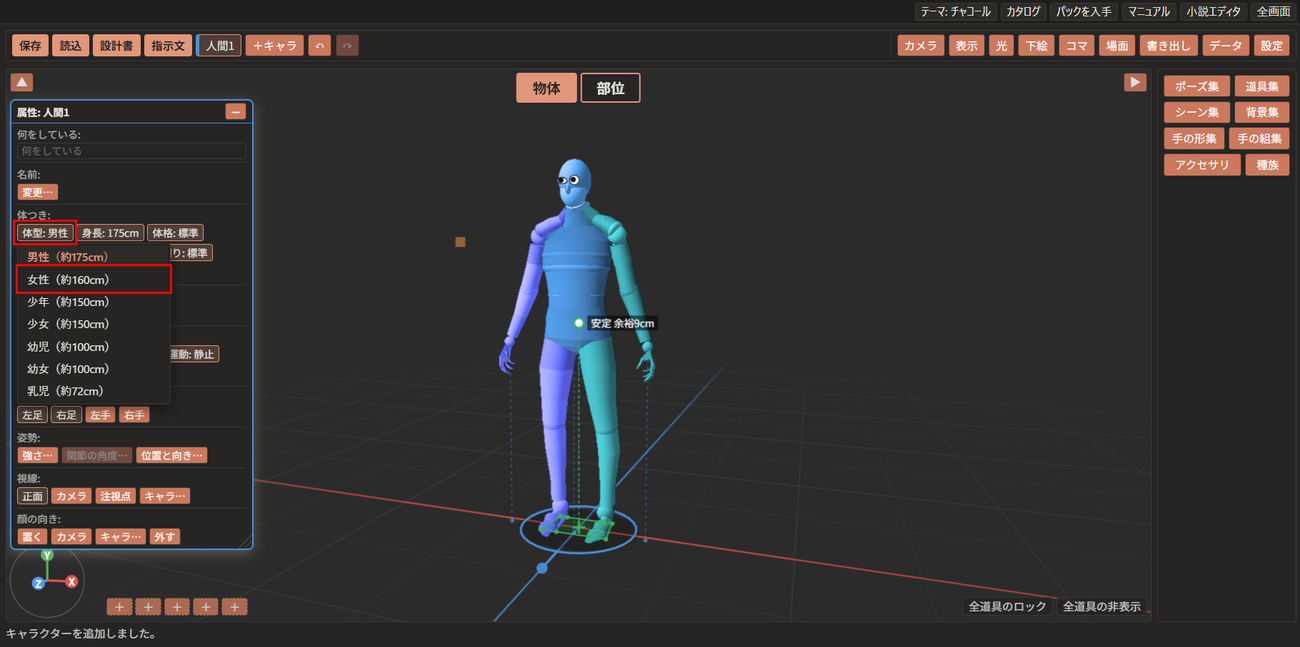Image resolution: width=1300 pixels, height=647 pixels.
Task: Choose 少年（約150cm） from the body type list
Action: (94, 302)
